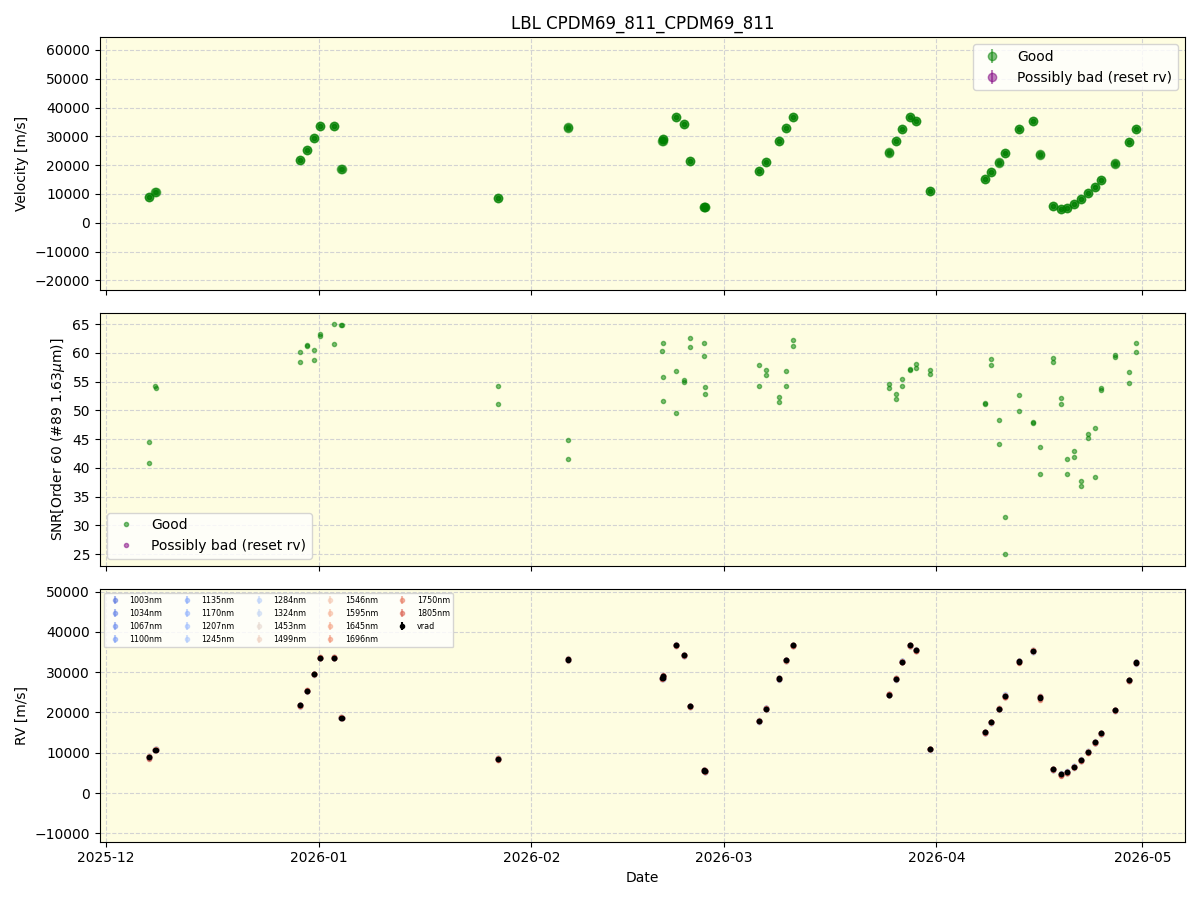
Task: Click the 1696nm legend marker
Action: (x=331, y=639)
